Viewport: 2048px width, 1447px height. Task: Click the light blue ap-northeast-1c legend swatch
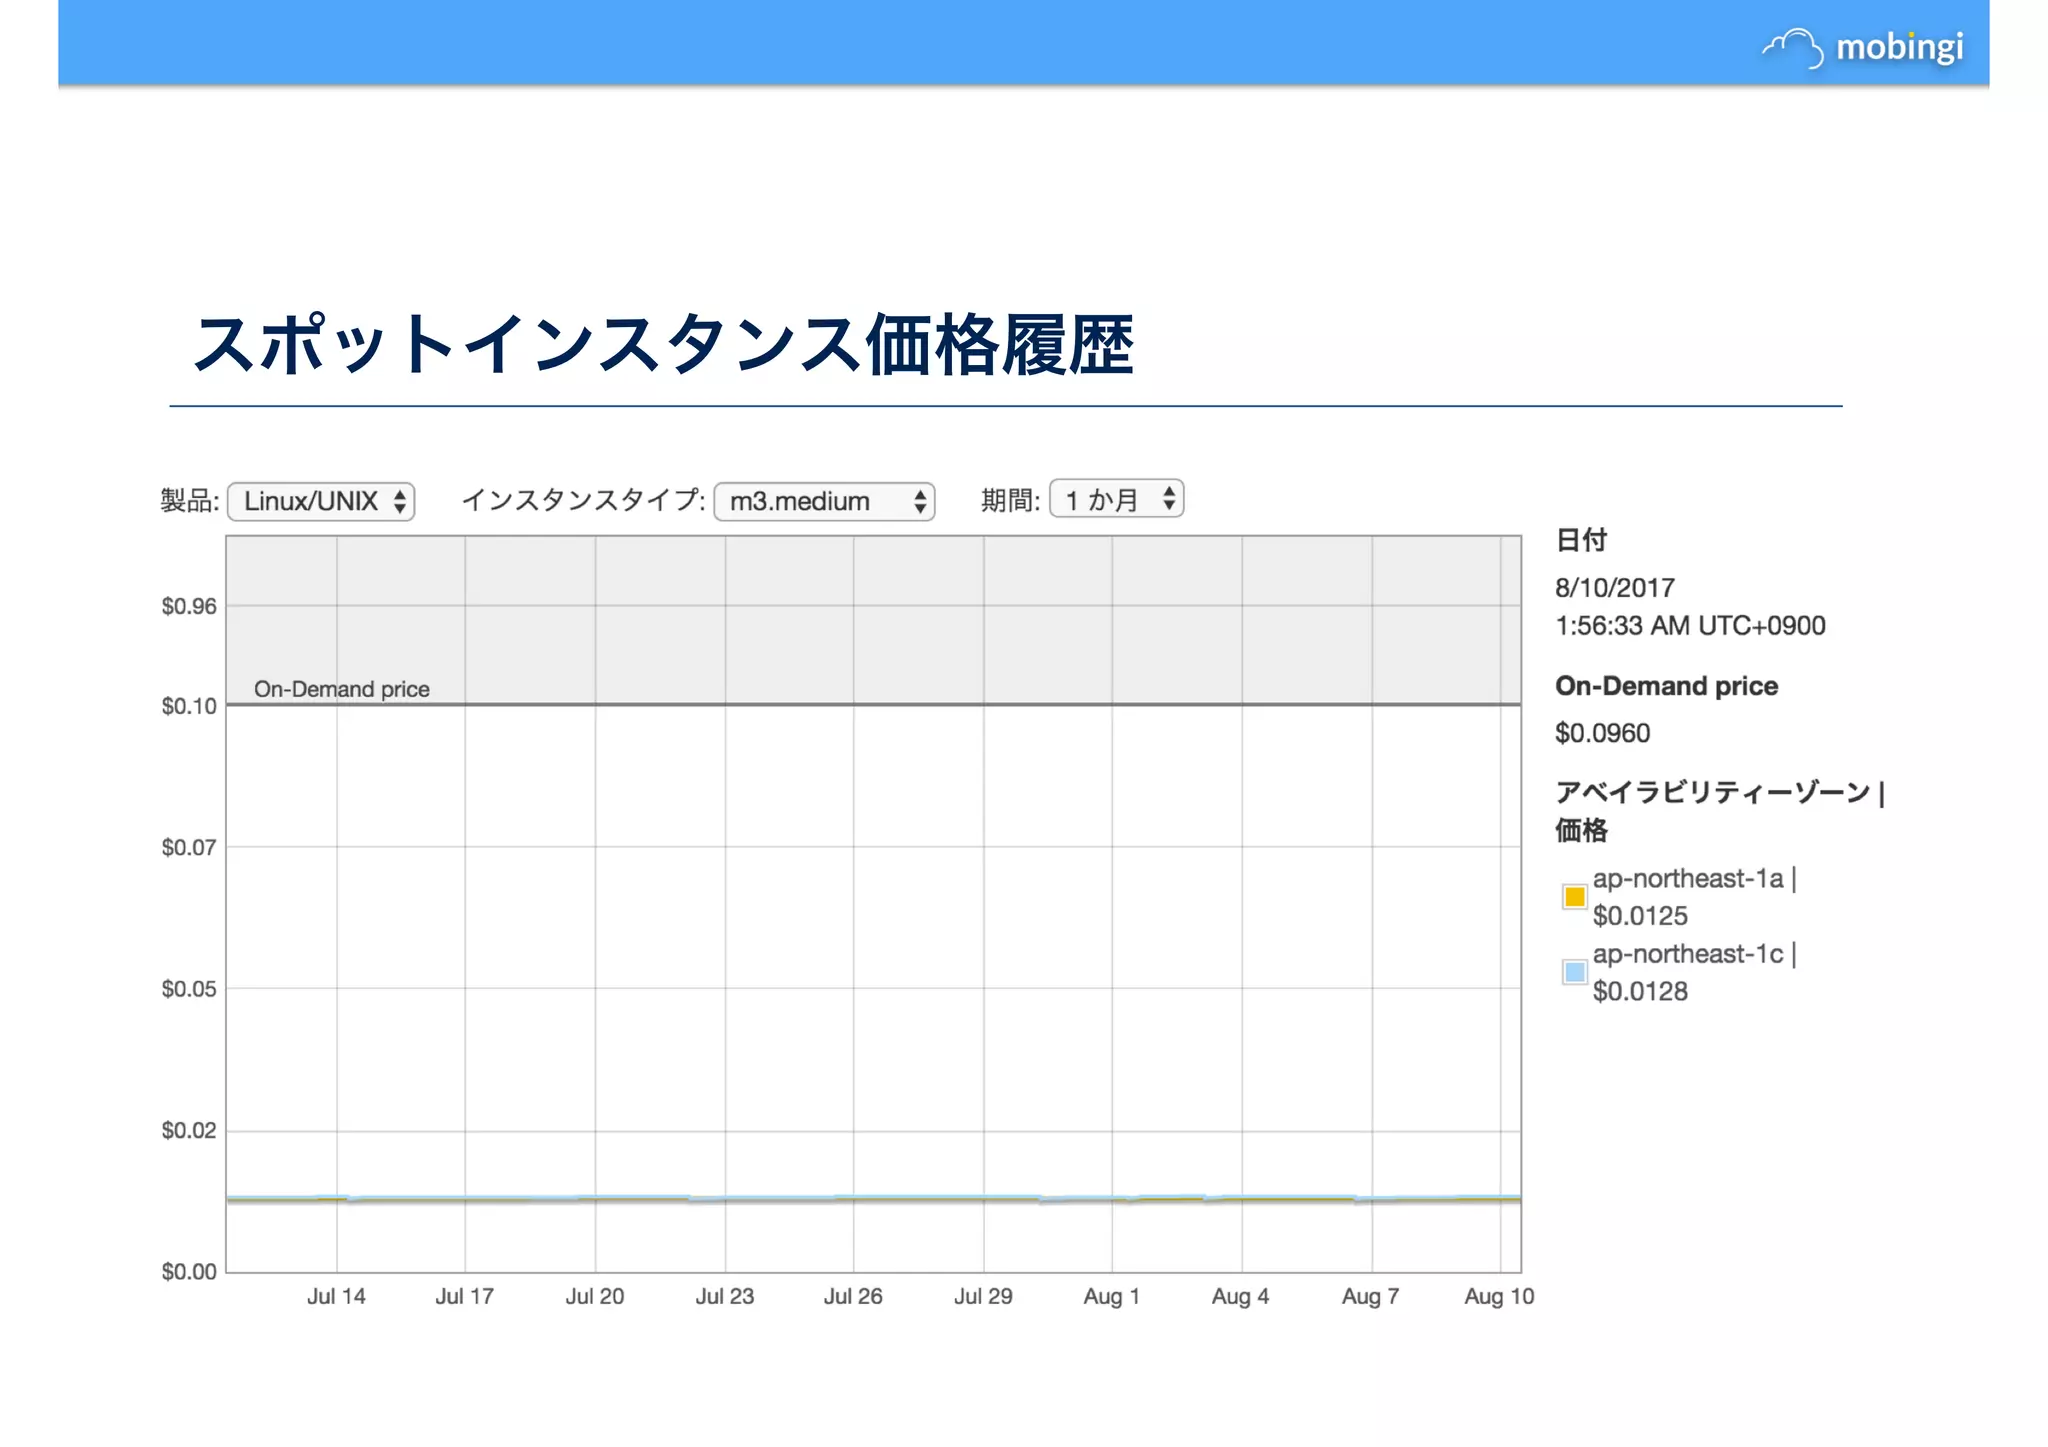click(x=1574, y=972)
